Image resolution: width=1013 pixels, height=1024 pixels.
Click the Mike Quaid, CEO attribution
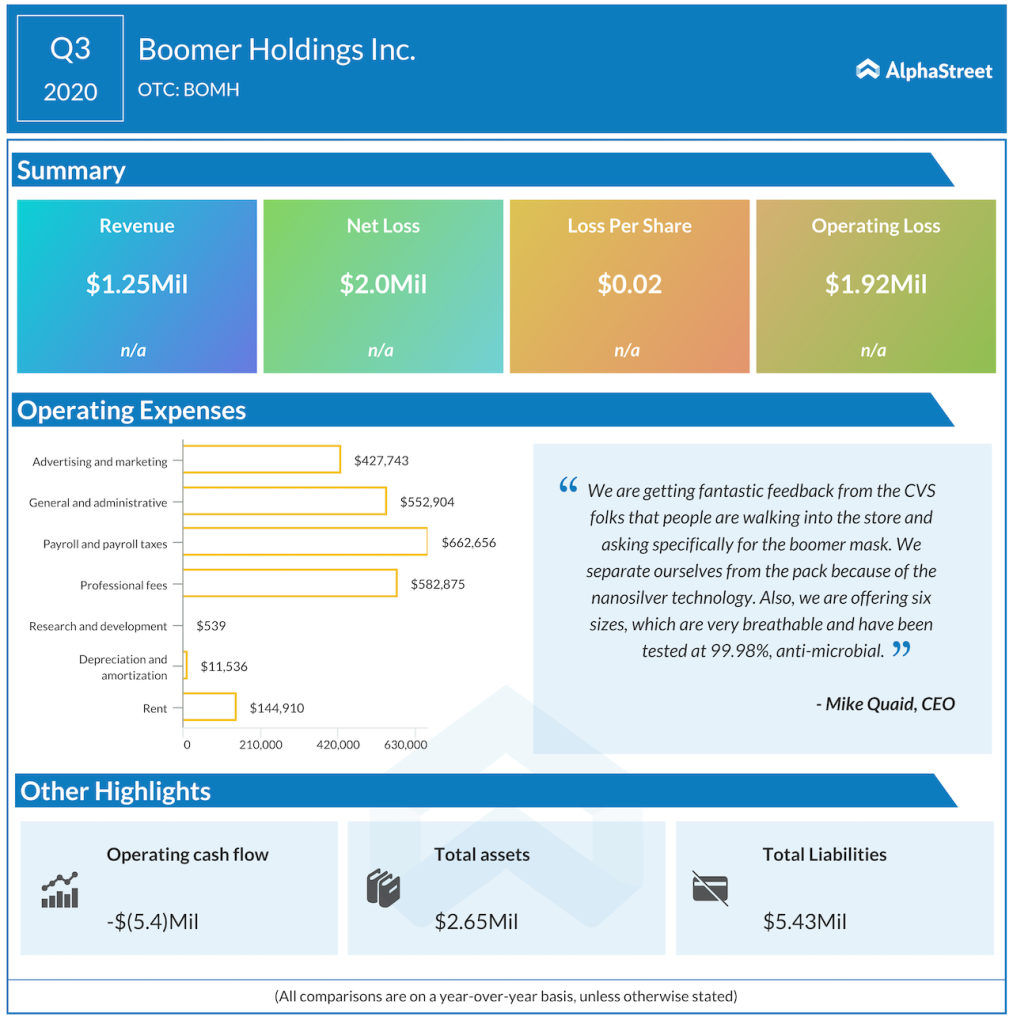point(885,704)
